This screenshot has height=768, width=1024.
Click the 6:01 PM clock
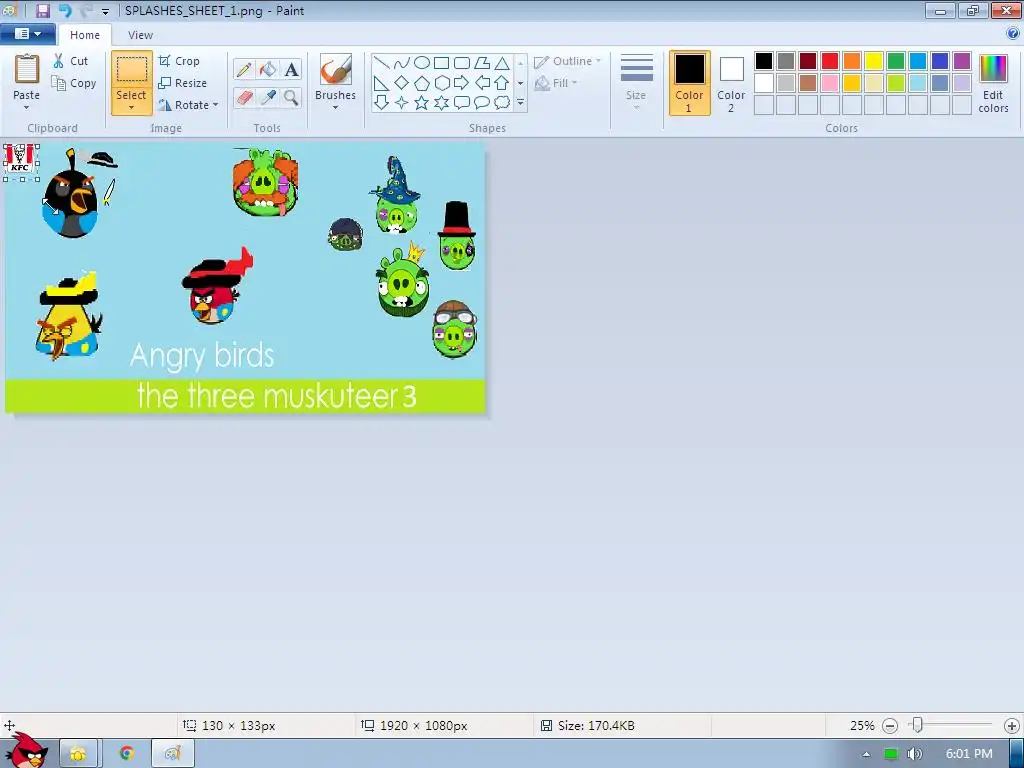[968, 754]
